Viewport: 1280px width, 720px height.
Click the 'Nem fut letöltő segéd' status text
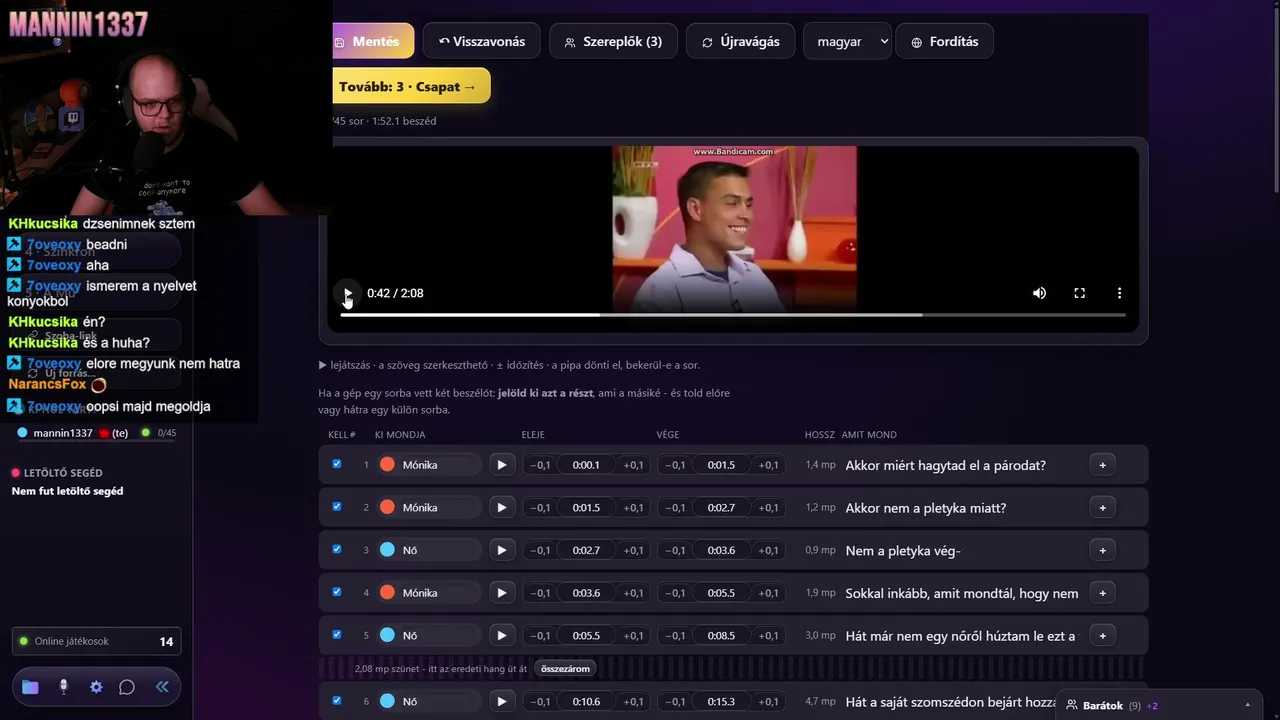click(x=67, y=491)
